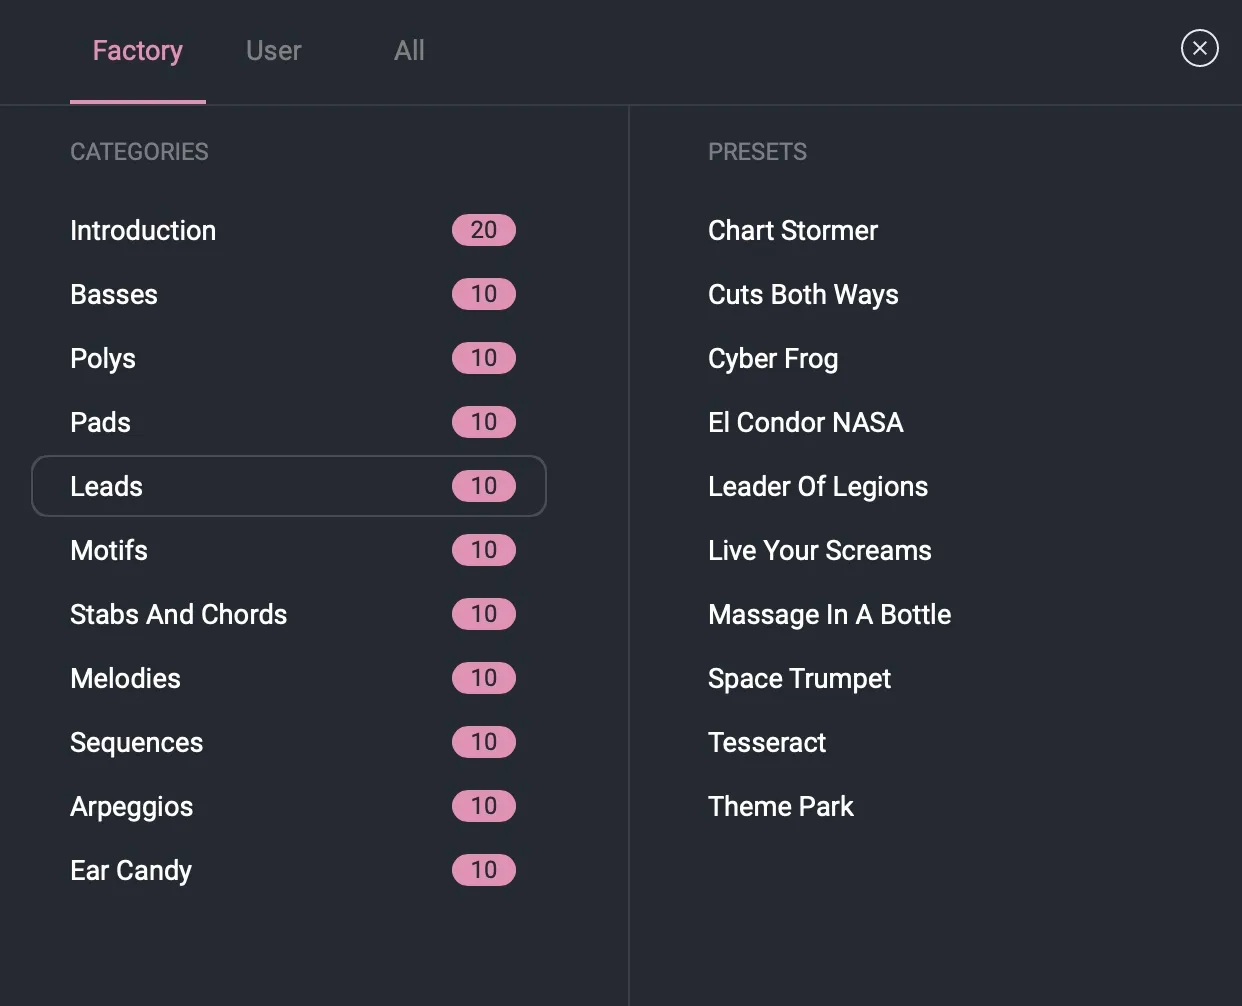Load the Massage In A Bottle preset
The image size is (1242, 1006).
tap(829, 615)
